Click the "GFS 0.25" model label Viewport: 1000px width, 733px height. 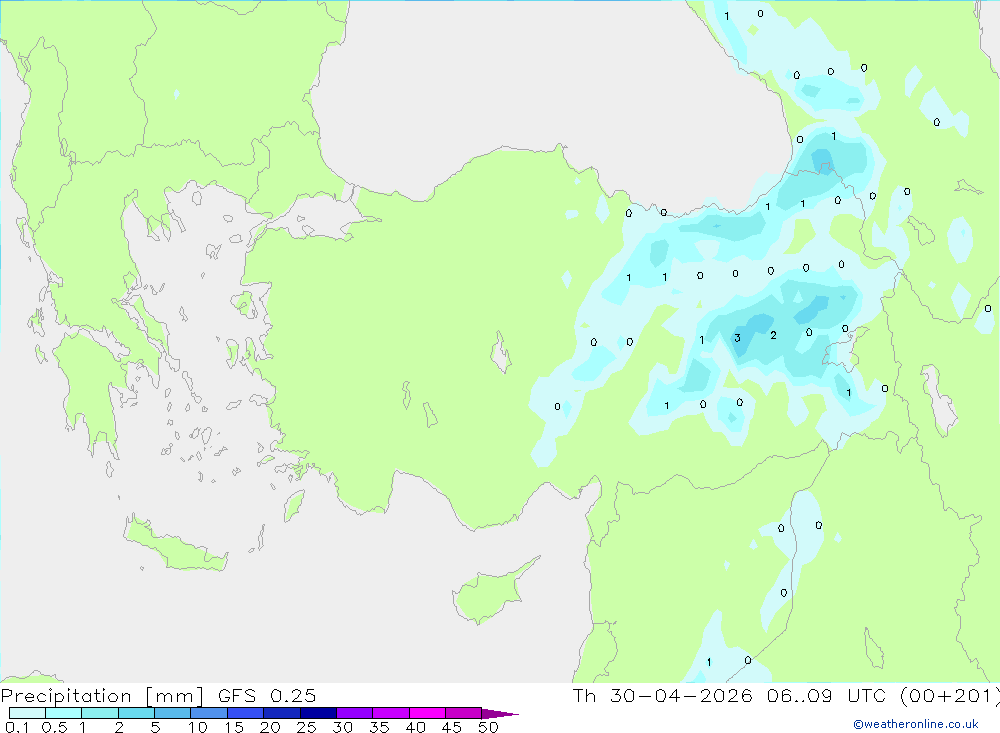(x=267, y=696)
